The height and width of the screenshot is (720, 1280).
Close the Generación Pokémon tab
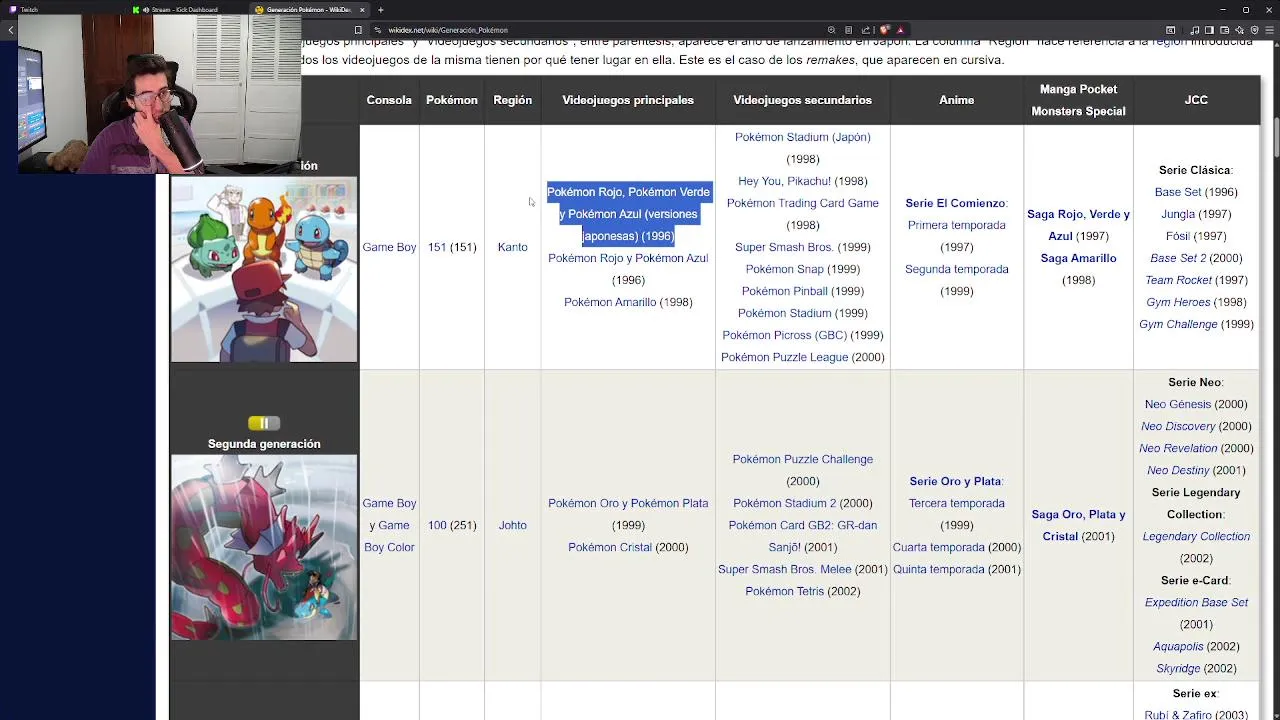(x=362, y=10)
